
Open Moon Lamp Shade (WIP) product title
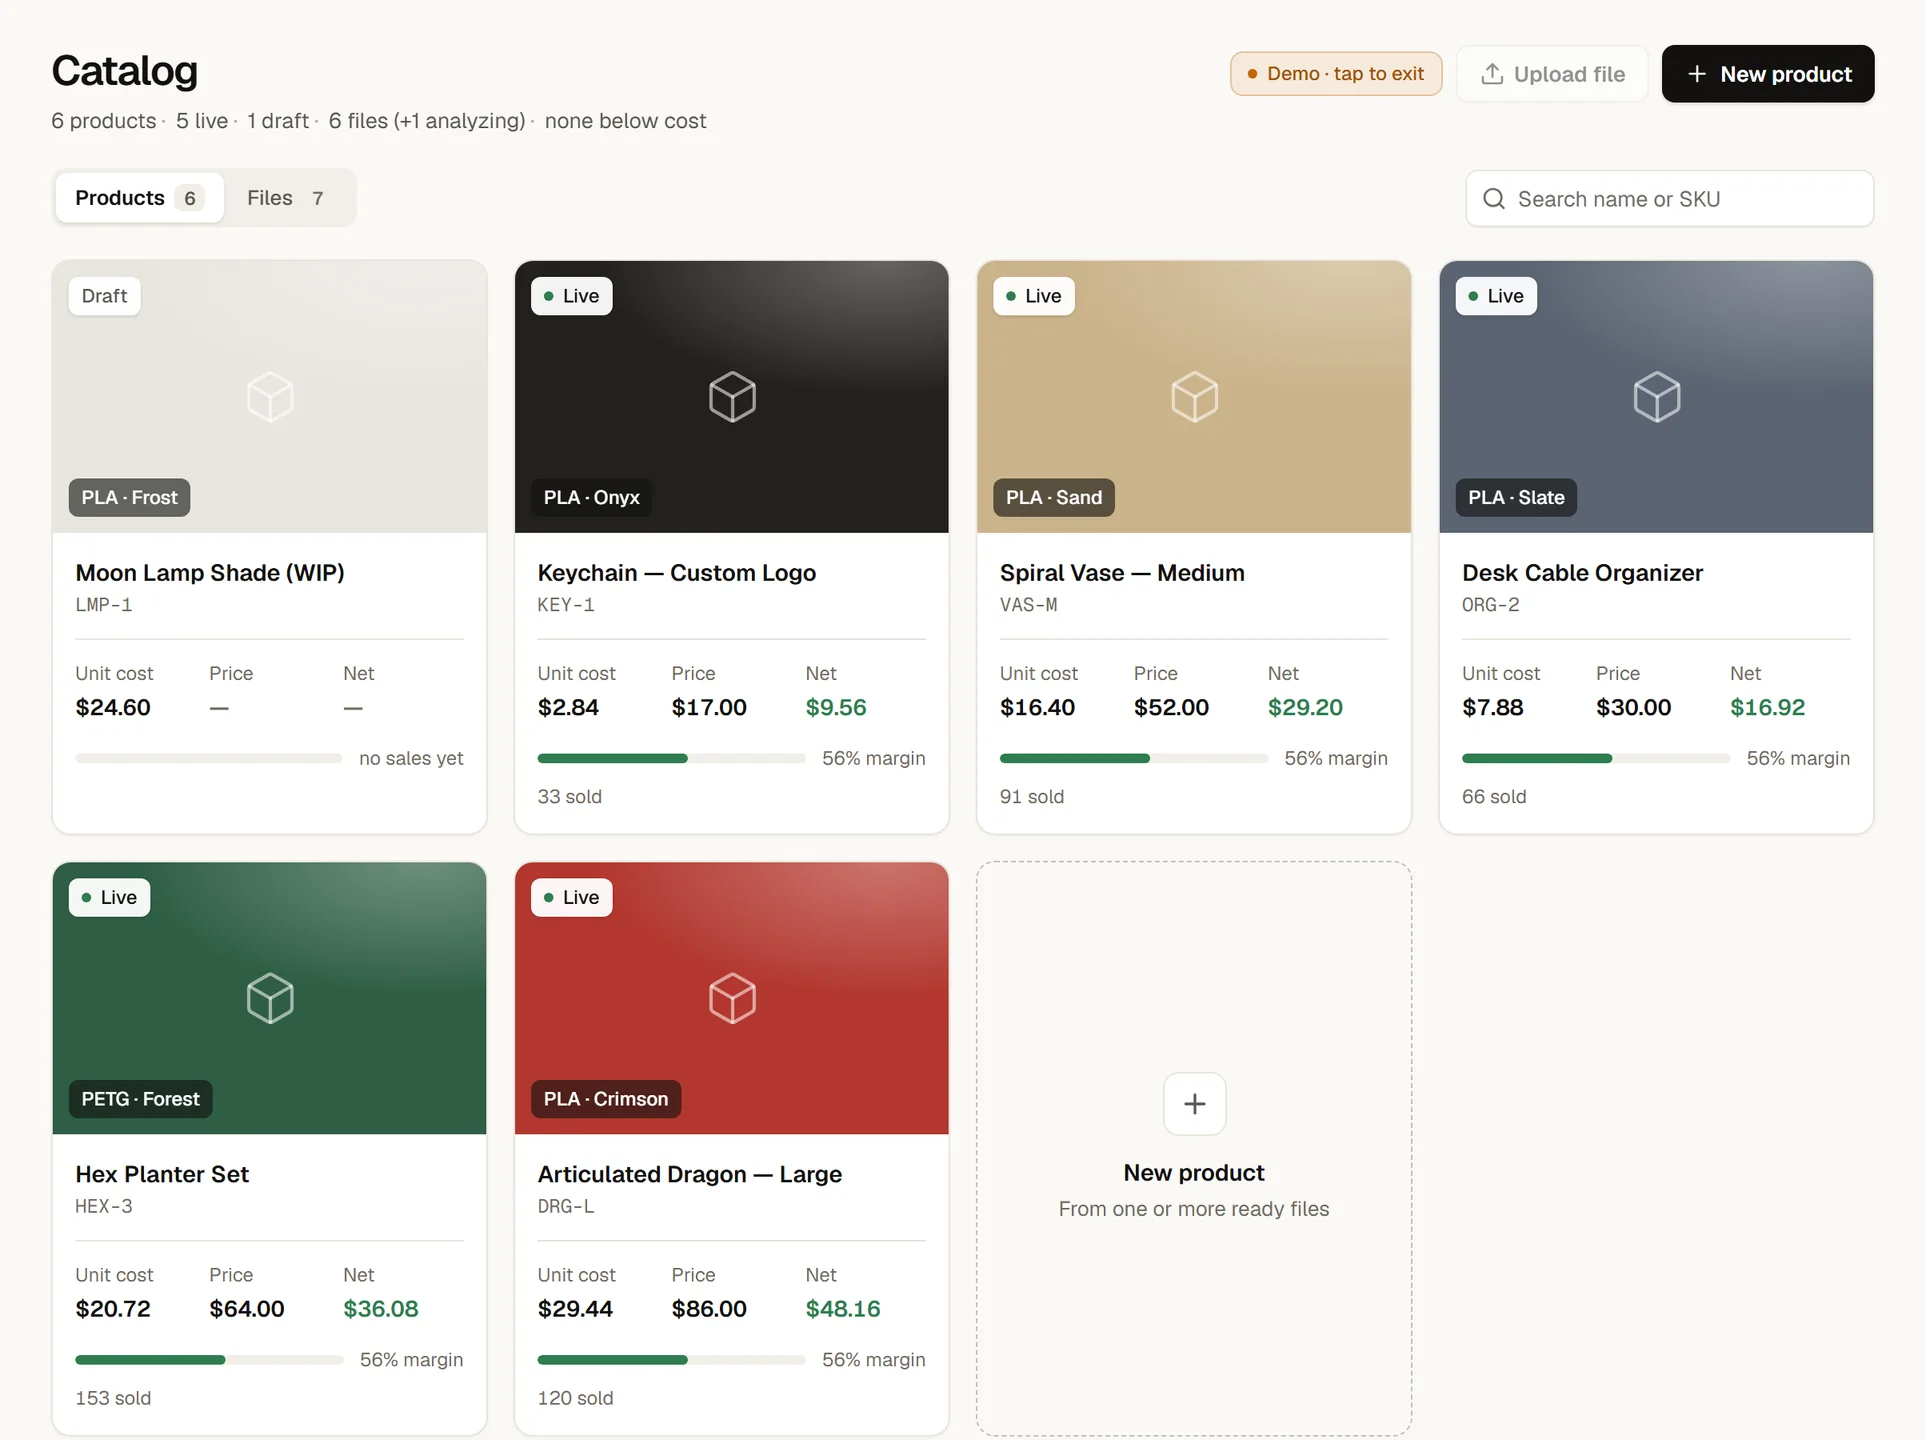point(210,573)
